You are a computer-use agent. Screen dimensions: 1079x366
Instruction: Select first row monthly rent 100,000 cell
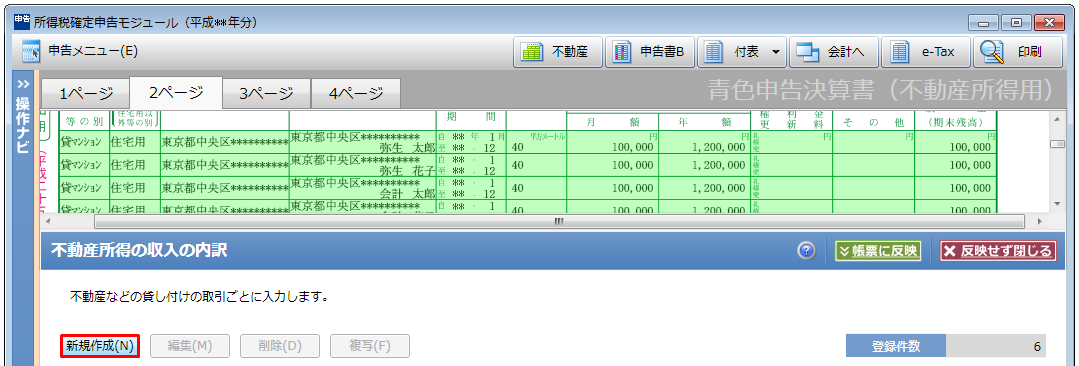coord(612,147)
